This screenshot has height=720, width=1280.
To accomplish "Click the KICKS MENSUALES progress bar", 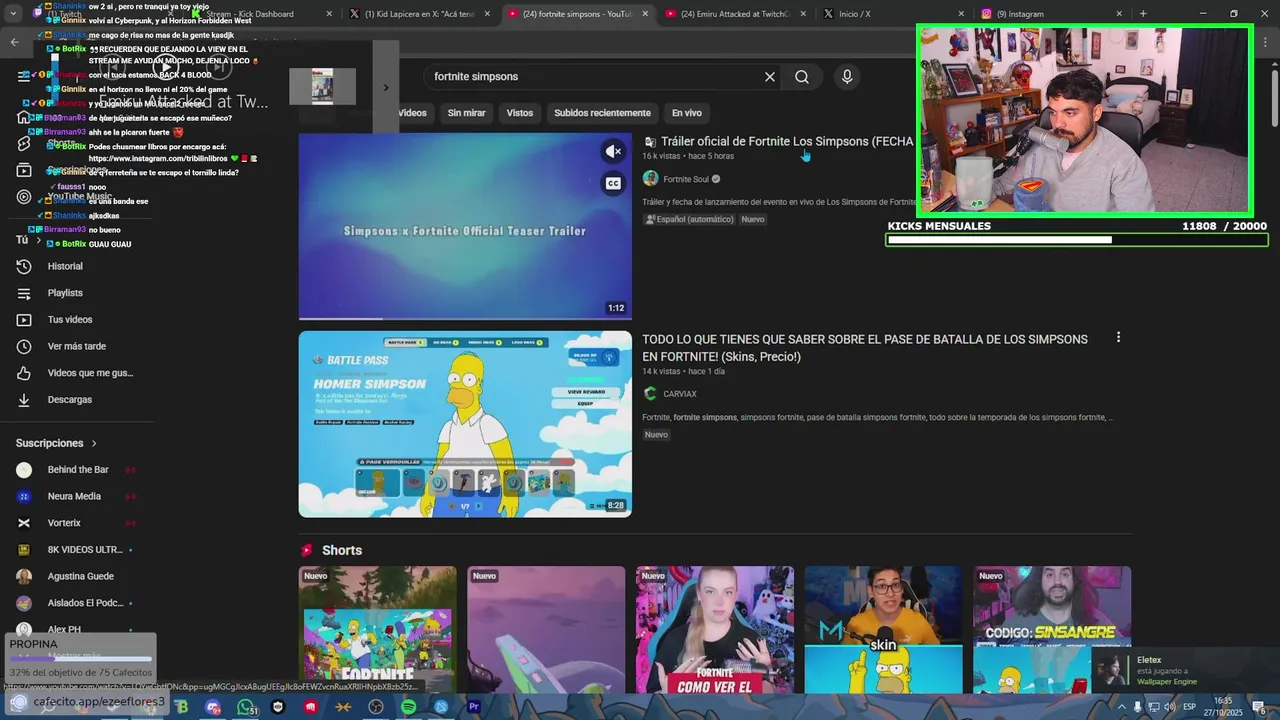I will pos(1077,240).
